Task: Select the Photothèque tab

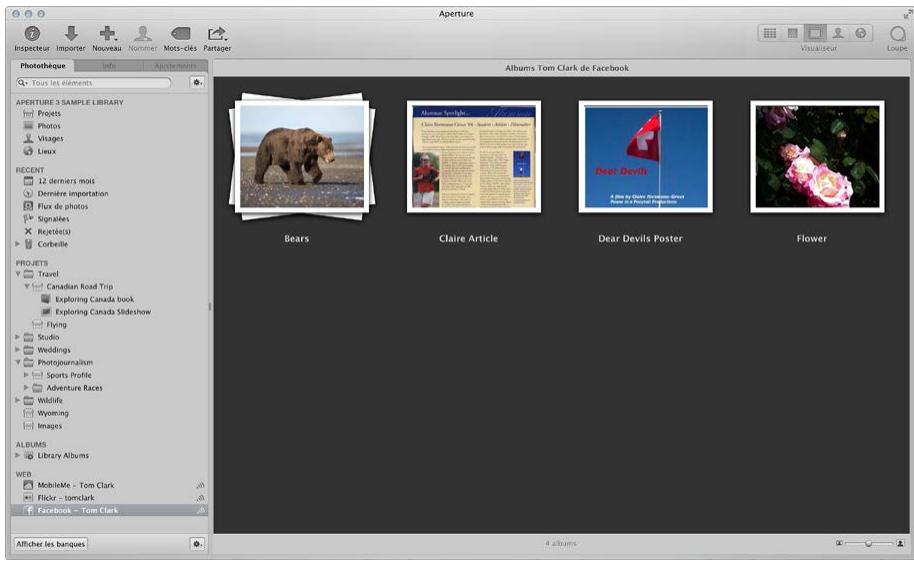Action: pos(43,66)
